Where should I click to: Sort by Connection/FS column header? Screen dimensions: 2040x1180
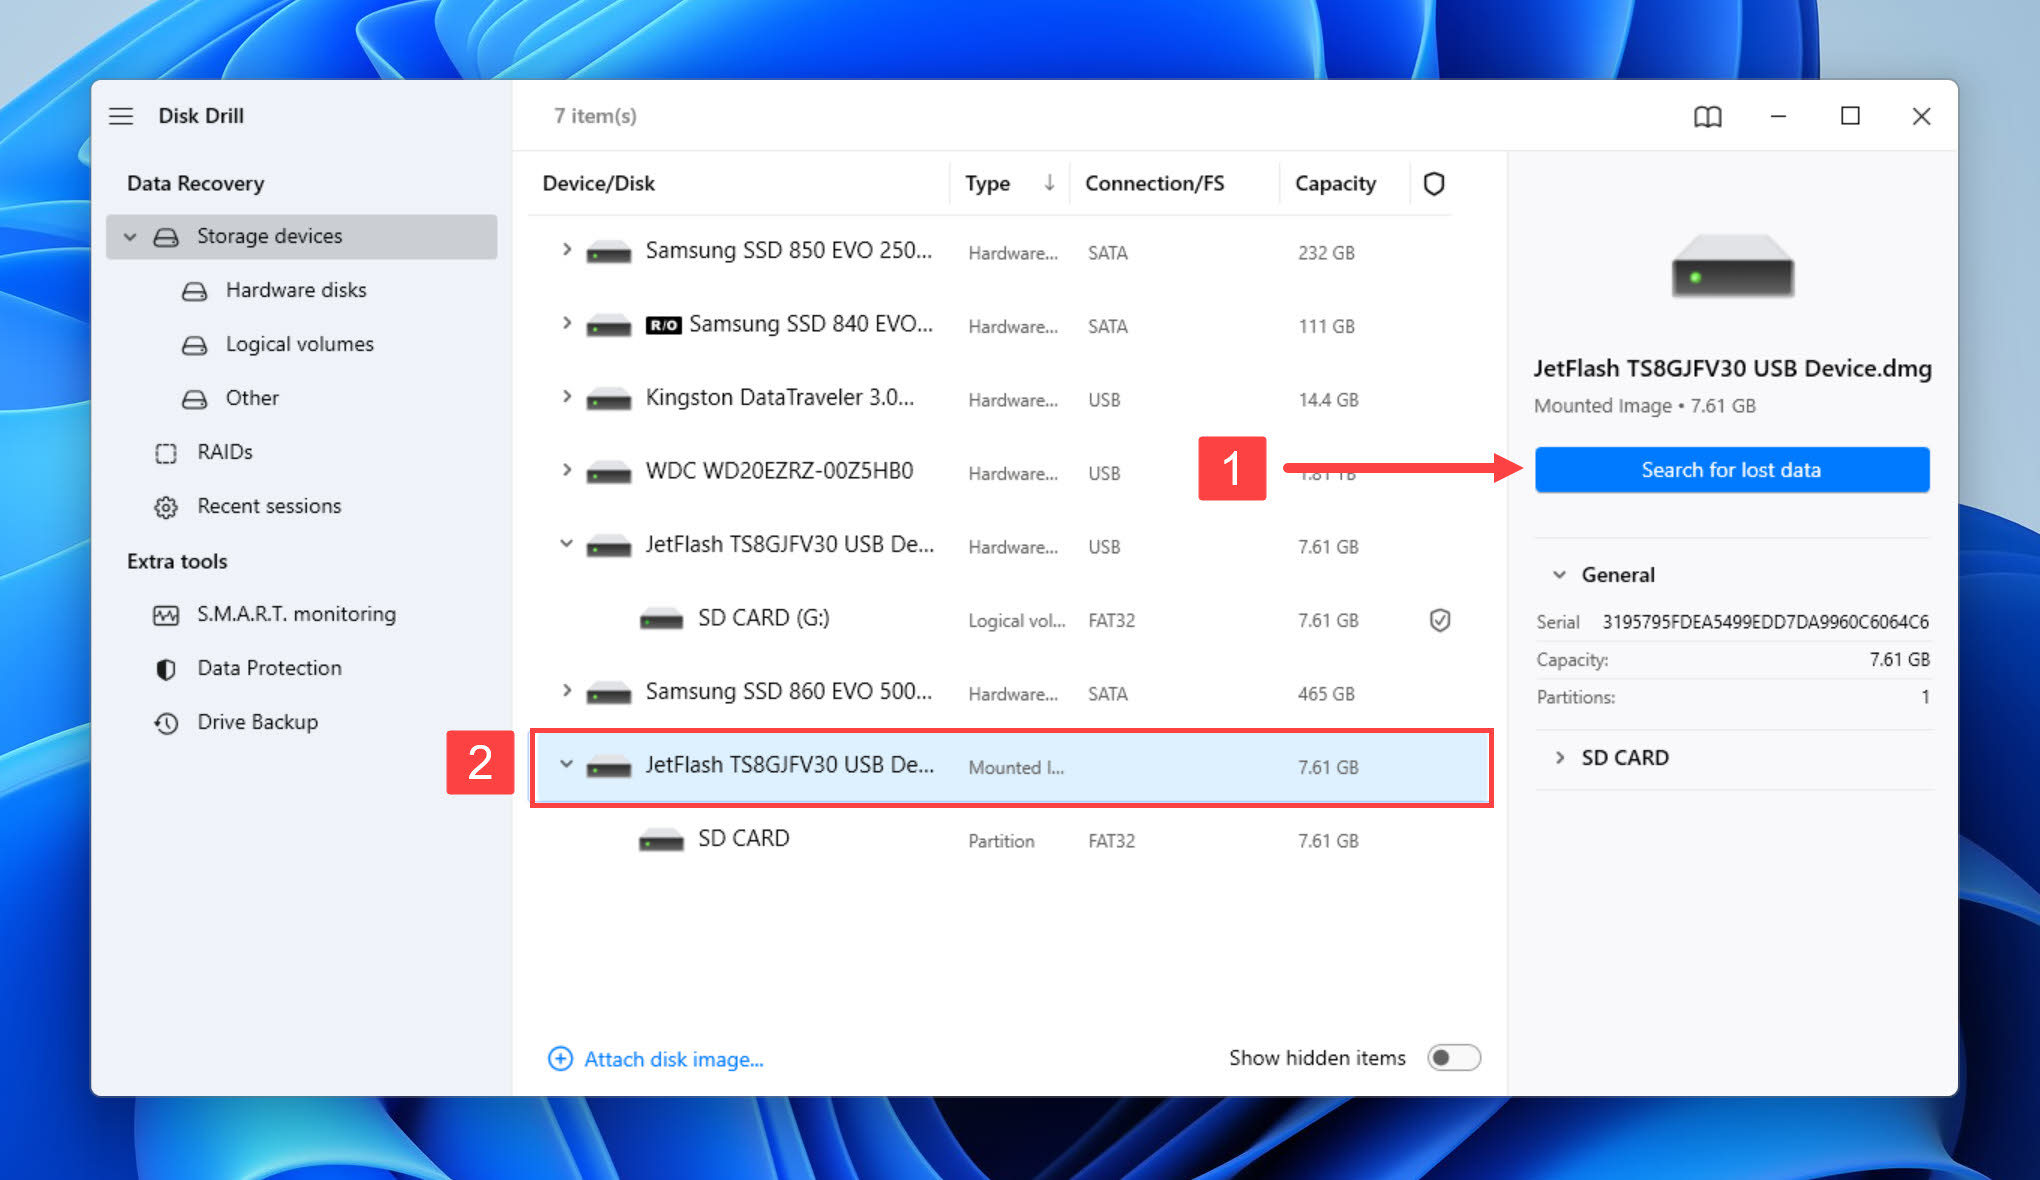point(1154,184)
